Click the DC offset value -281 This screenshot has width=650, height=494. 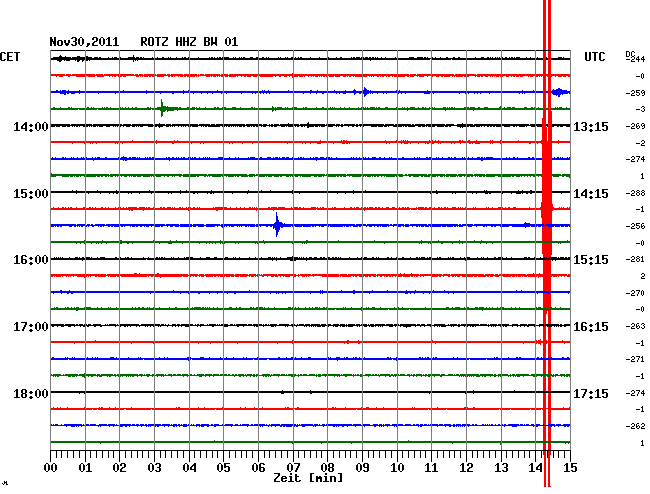(x=635, y=259)
